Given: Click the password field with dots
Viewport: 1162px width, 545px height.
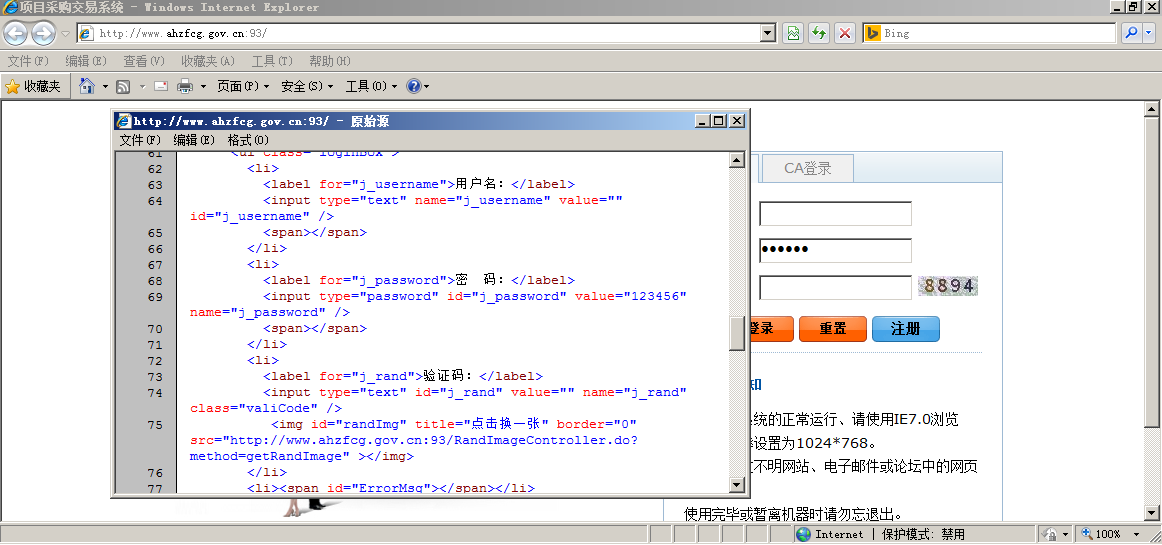Looking at the screenshot, I should point(835,250).
